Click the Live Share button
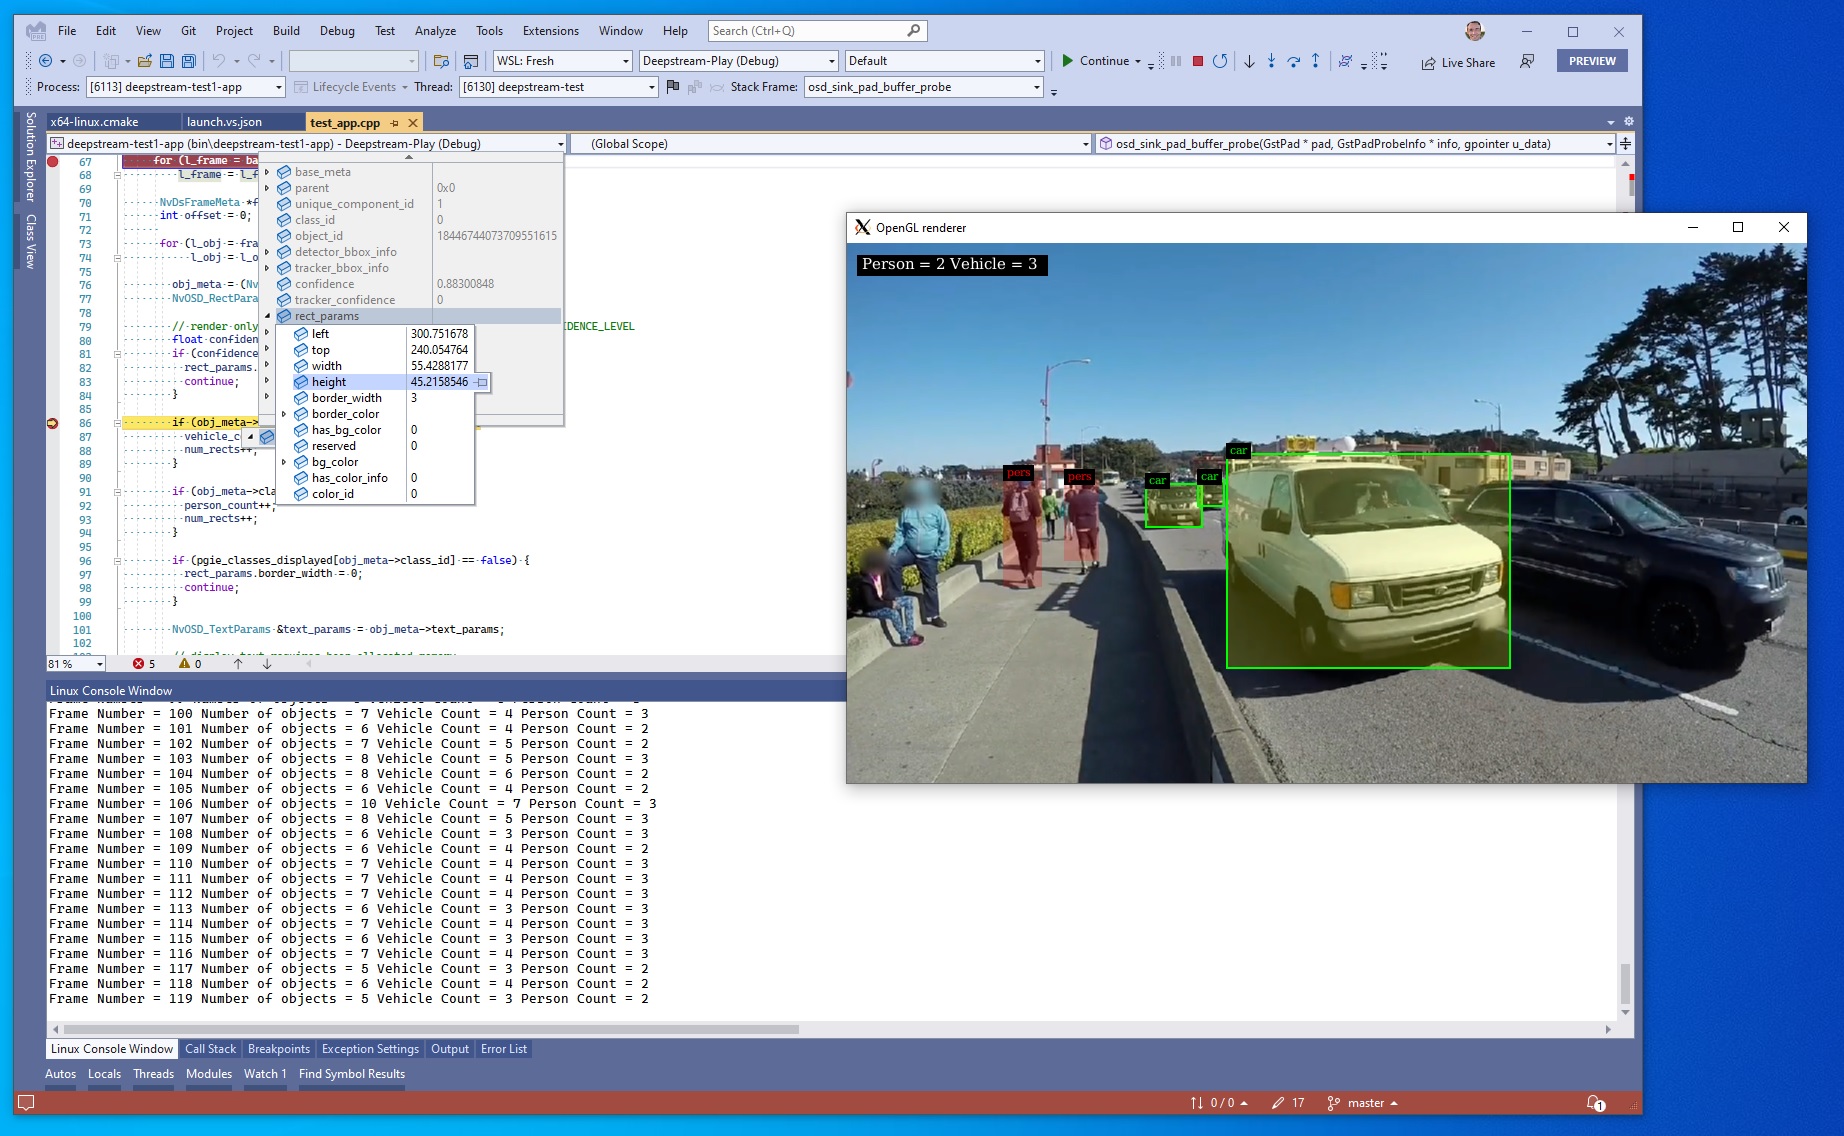The width and height of the screenshot is (1844, 1136). tap(1458, 62)
